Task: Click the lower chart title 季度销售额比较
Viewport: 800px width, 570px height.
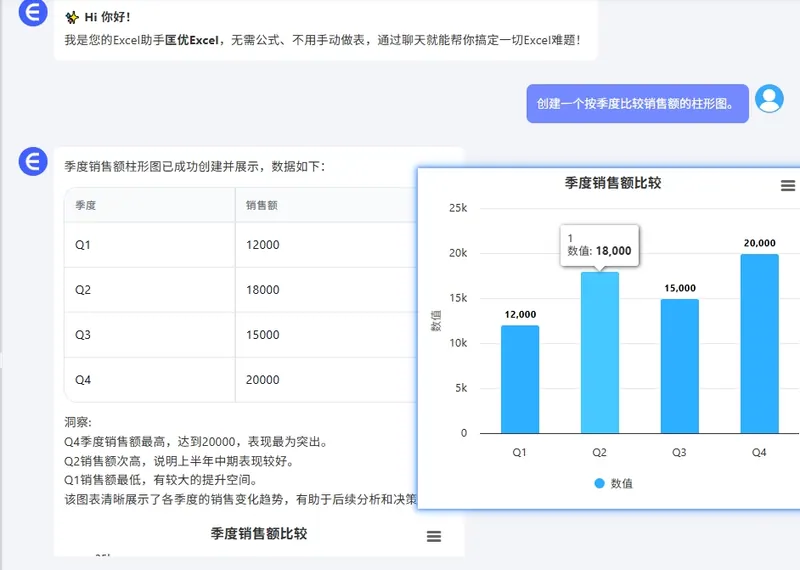Action: coord(259,534)
